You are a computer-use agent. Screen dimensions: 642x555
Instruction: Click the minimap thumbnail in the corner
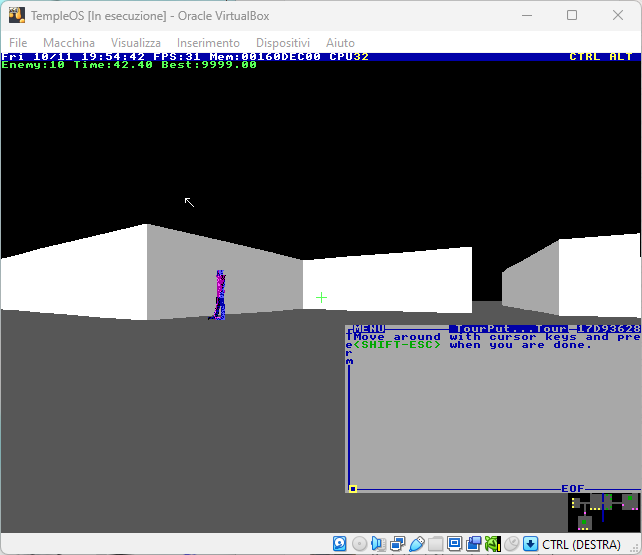[604, 511]
